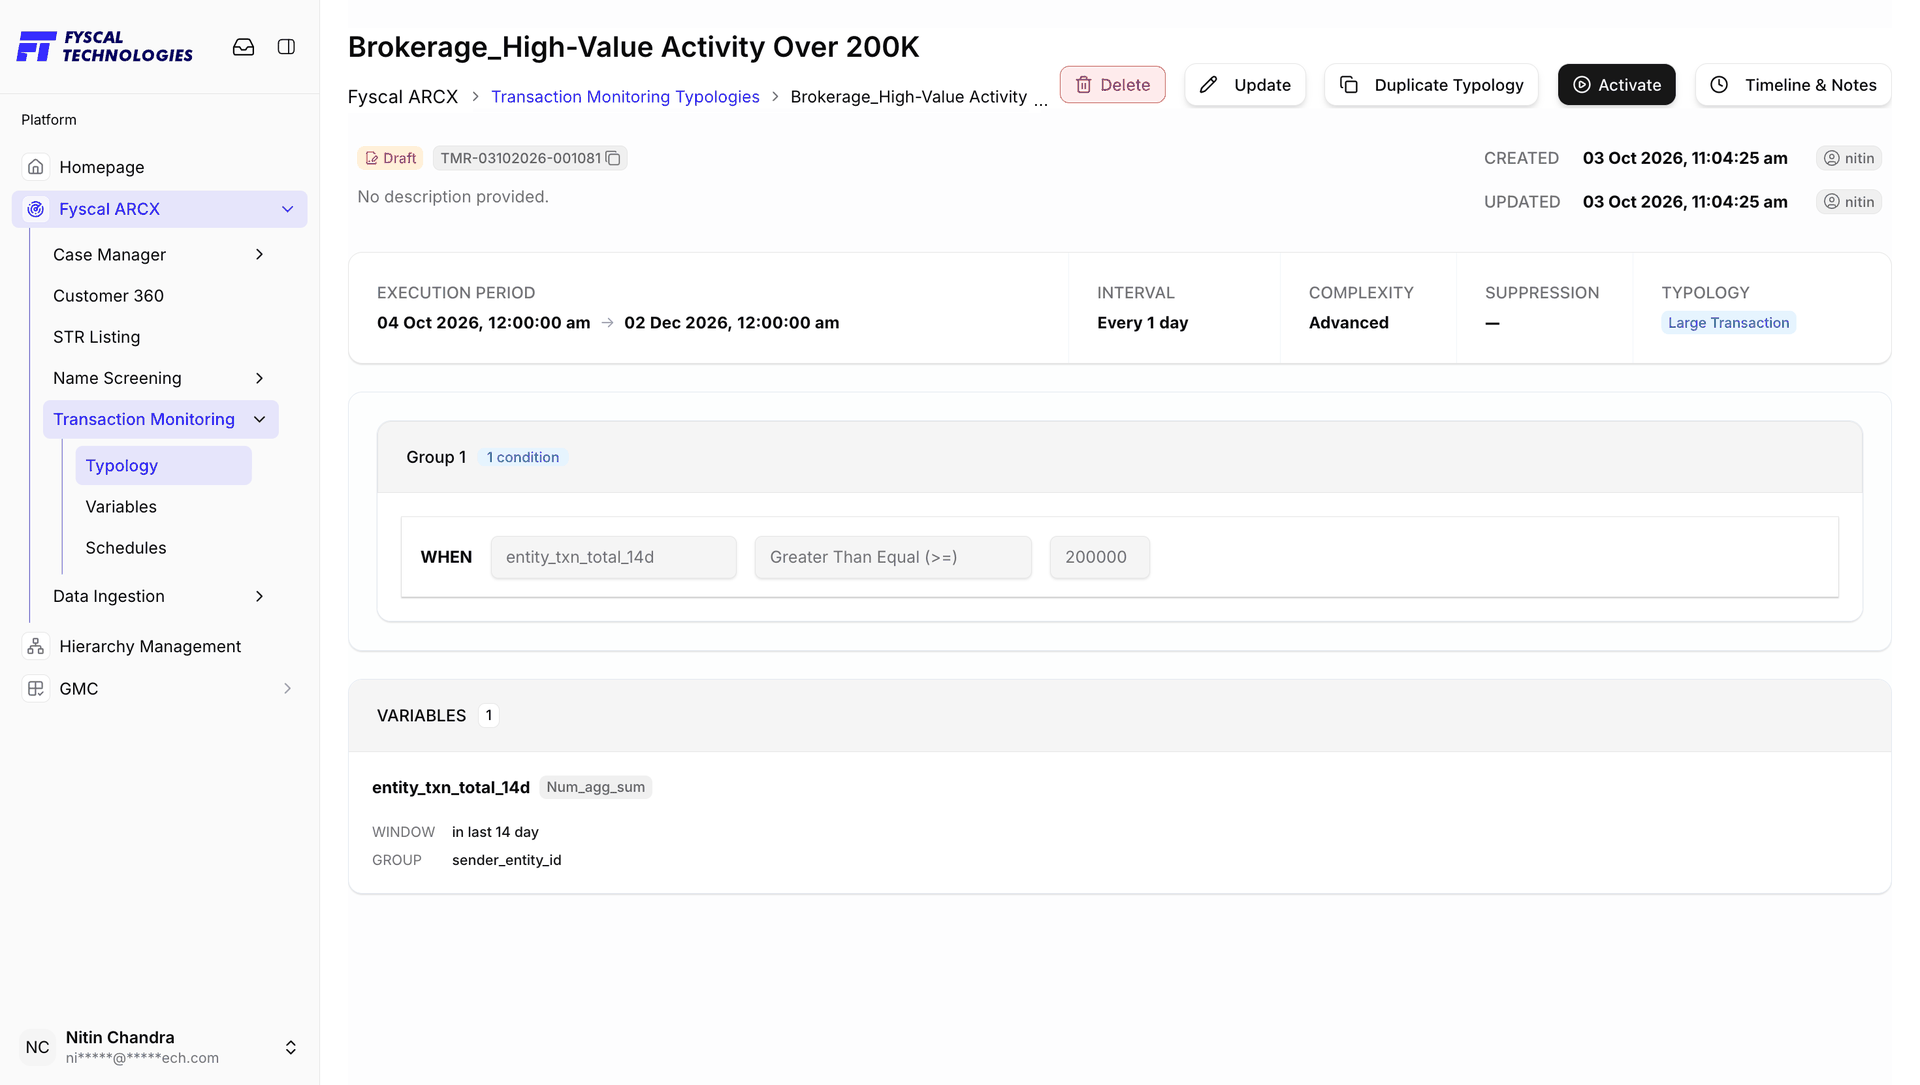Click the Draft status badge

pos(390,158)
